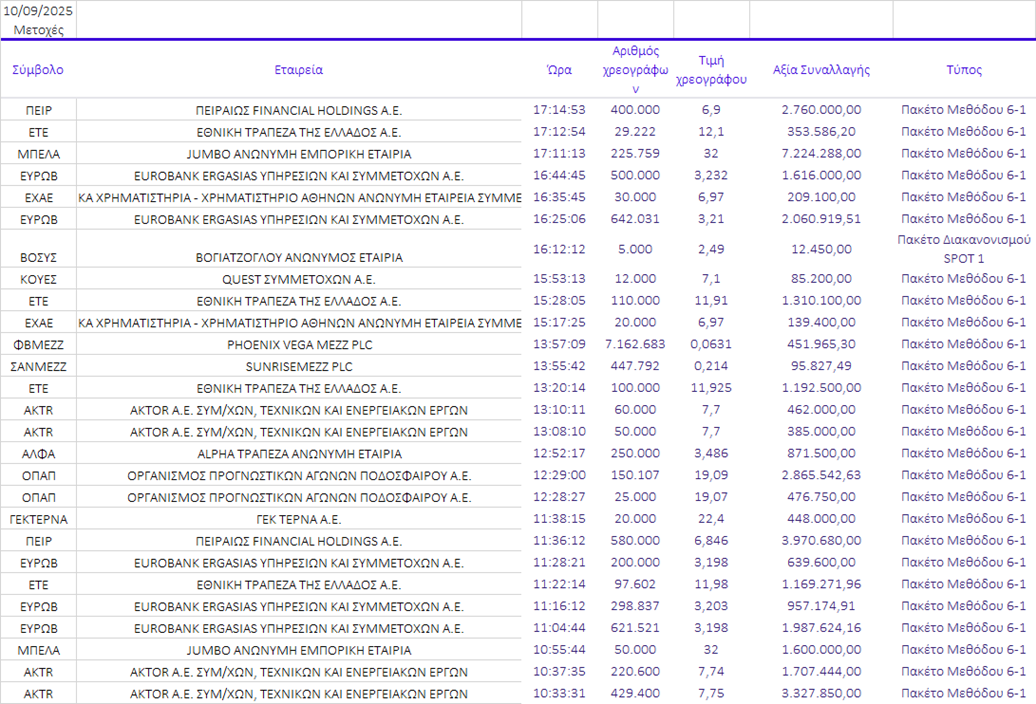The image size is (1036, 704).
Task: Select the Πακέτο Διακανονισμού SPOT 1 cell
Action: click(964, 248)
